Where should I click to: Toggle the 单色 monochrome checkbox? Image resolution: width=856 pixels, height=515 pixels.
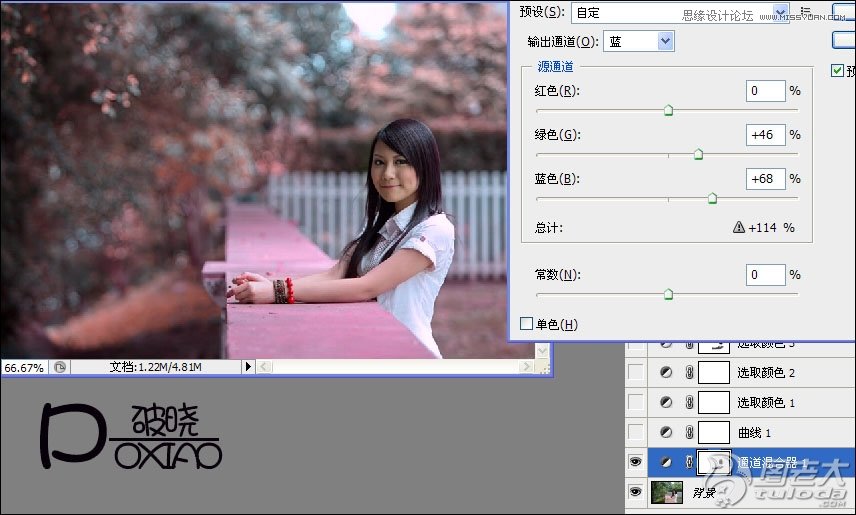point(526,324)
